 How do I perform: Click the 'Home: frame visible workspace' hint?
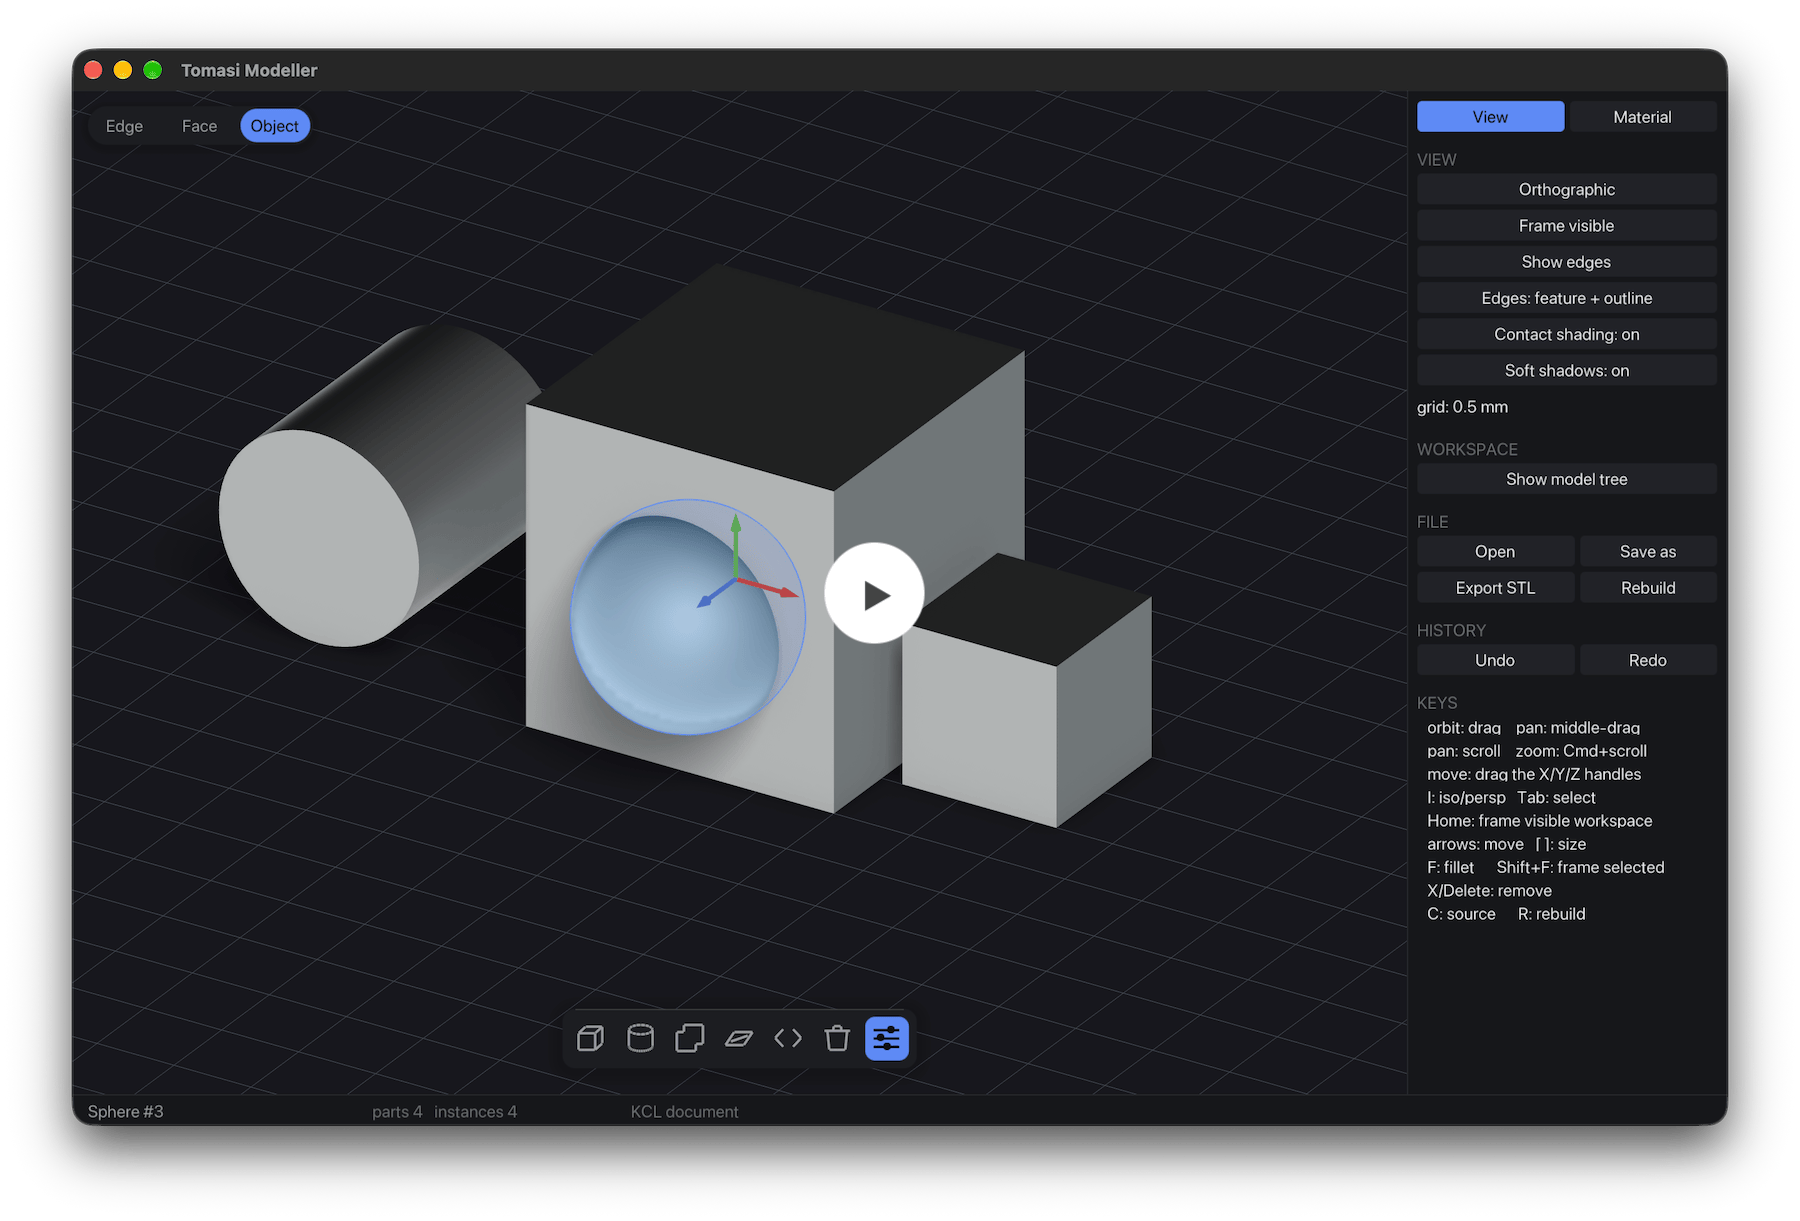coord(1539,820)
